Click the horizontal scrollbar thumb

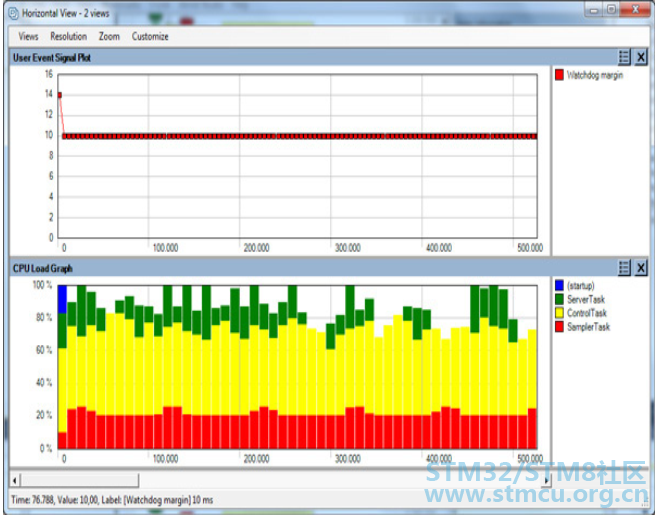tap(80, 480)
